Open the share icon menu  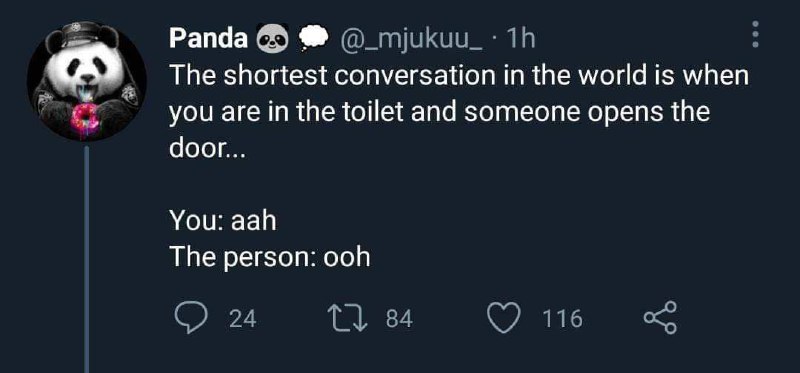[661, 318]
